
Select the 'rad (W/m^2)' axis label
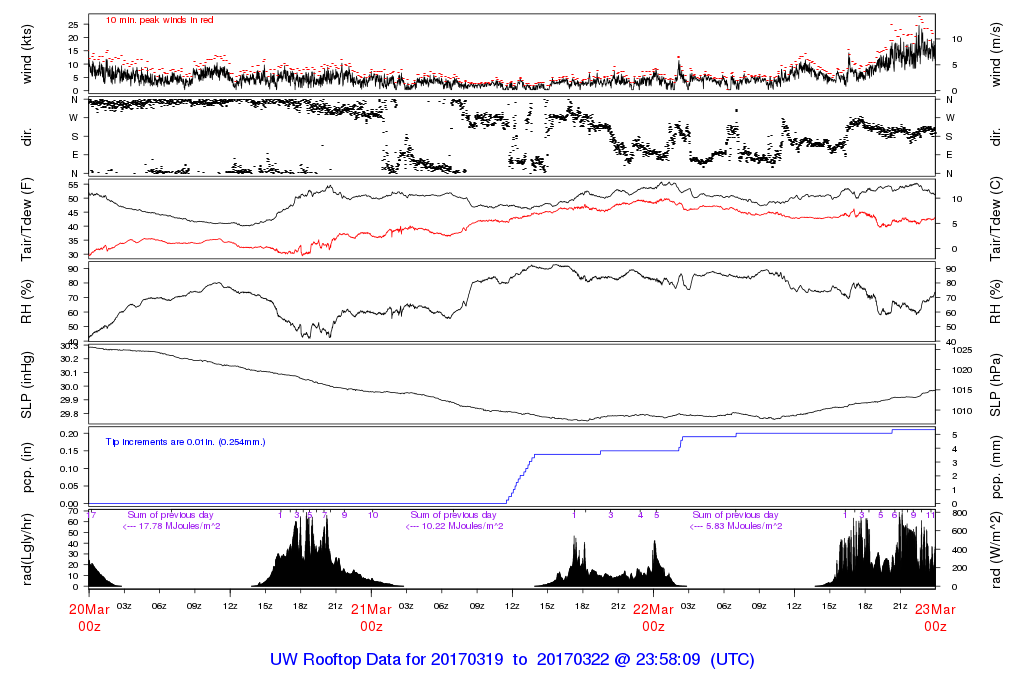coord(995,550)
